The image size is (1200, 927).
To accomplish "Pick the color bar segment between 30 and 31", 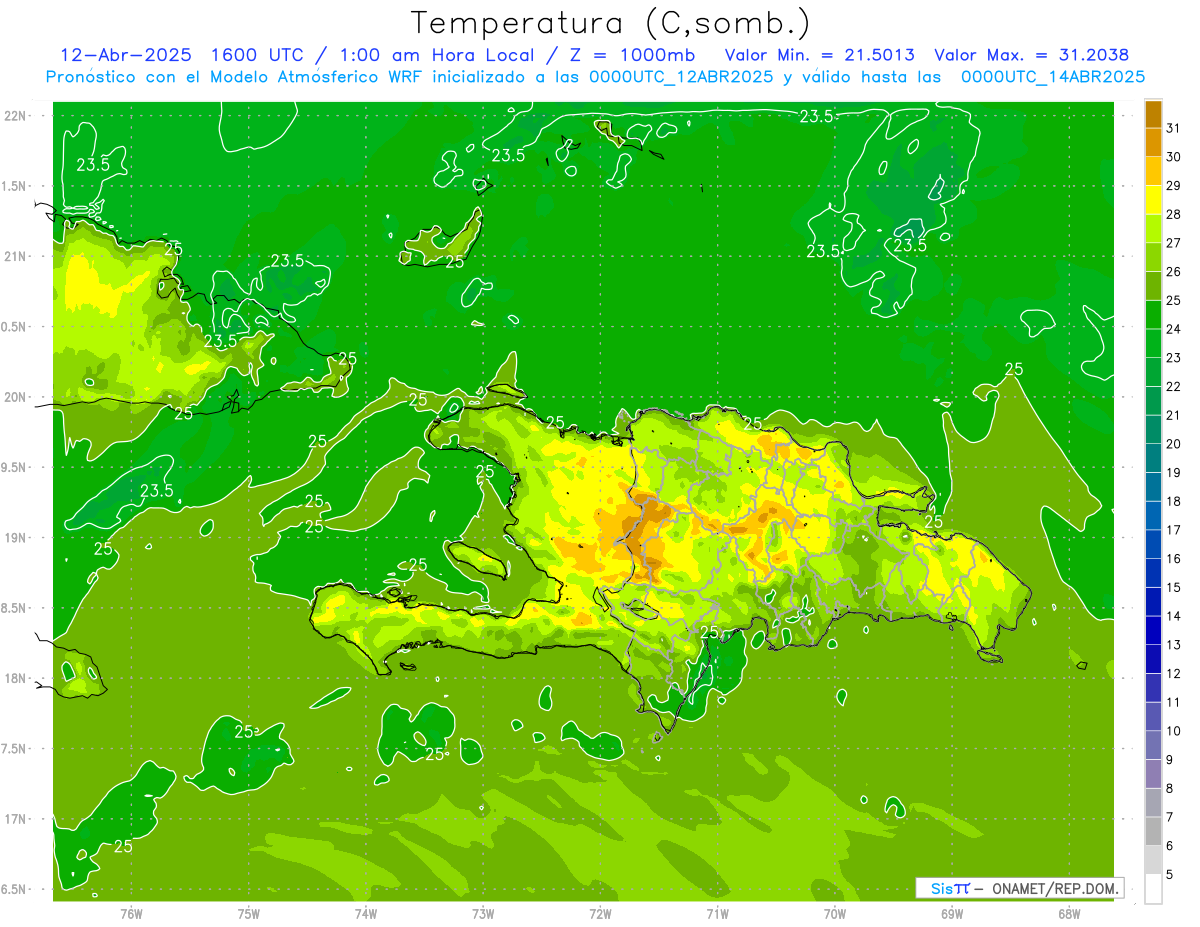I will [1153, 143].
